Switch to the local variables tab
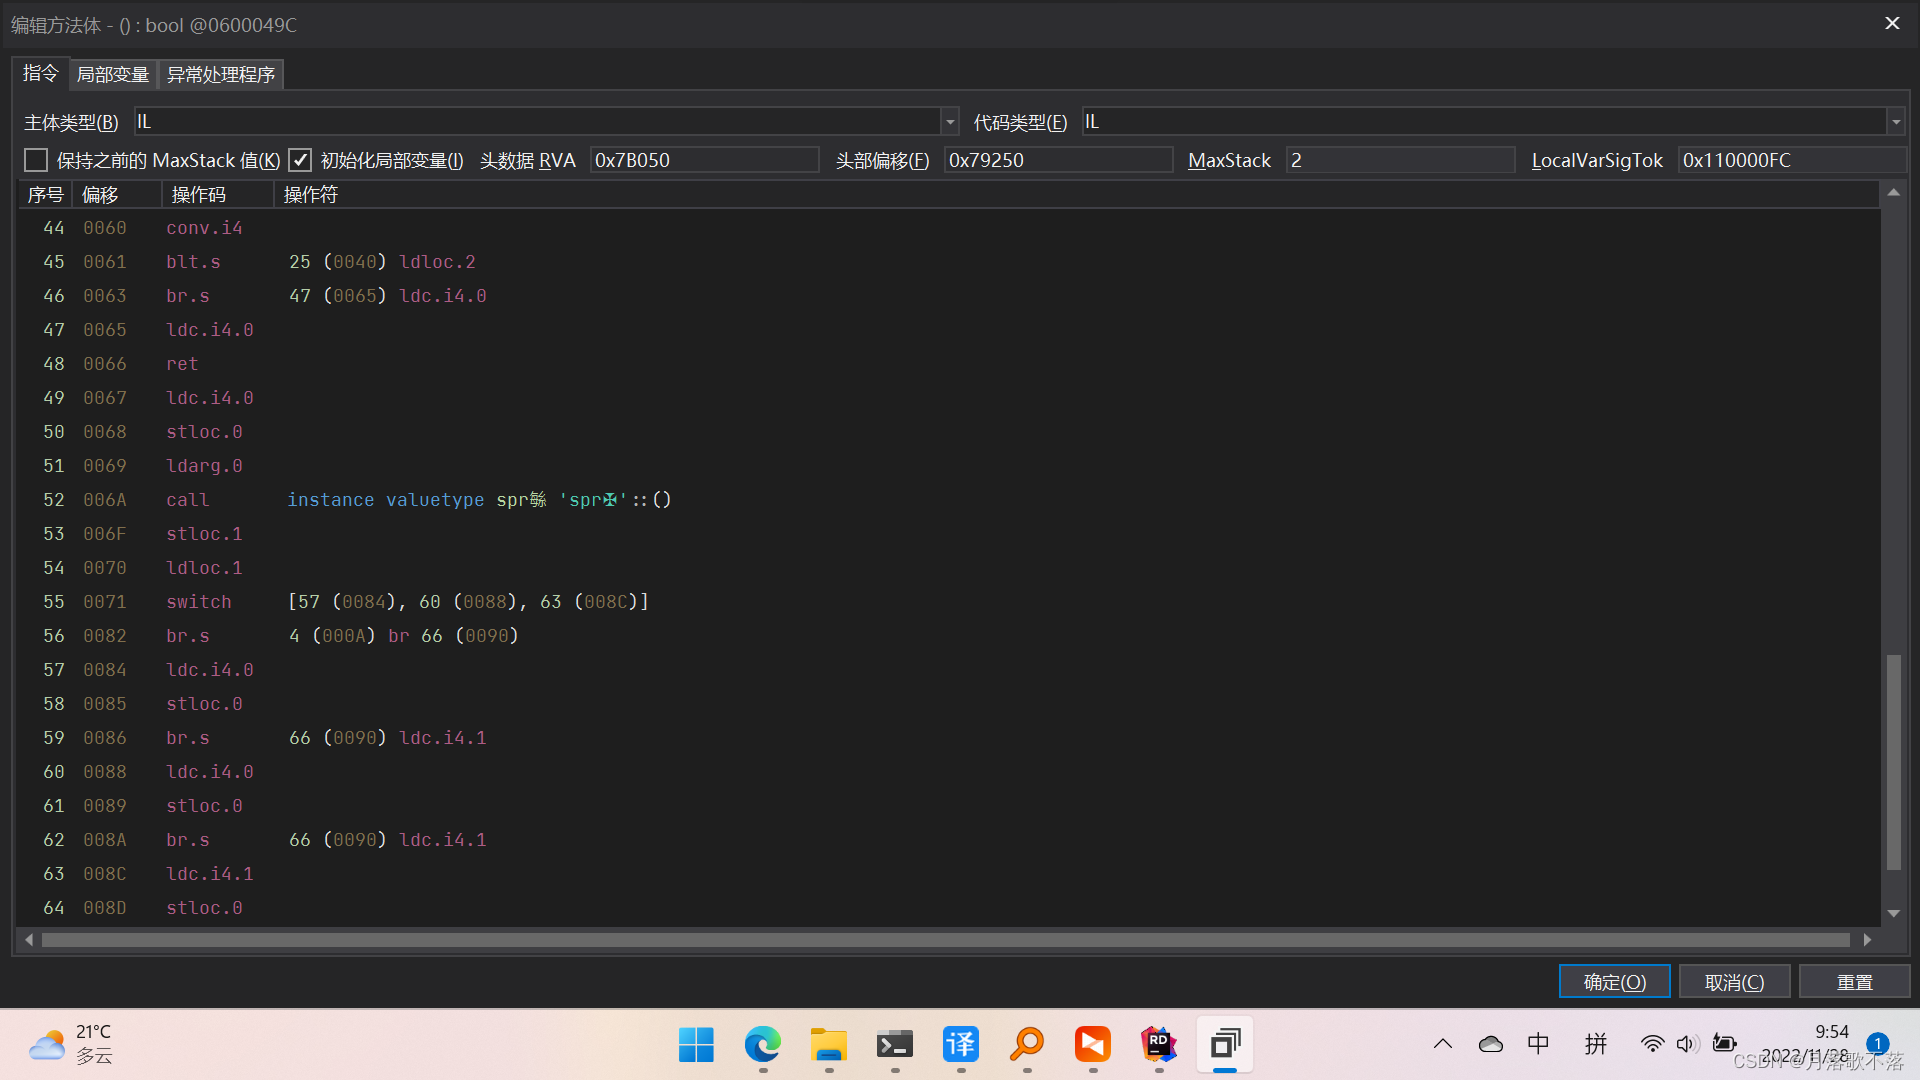The image size is (1920, 1080). coord(113,74)
